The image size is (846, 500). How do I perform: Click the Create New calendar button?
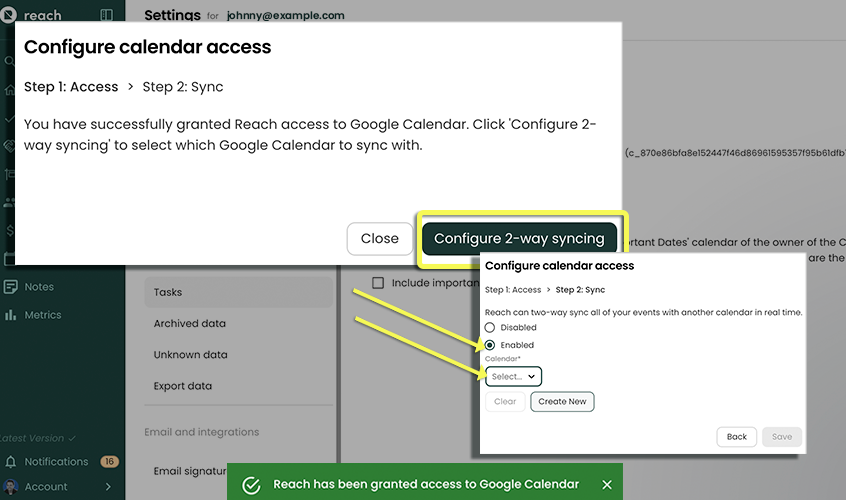coord(562,401)
